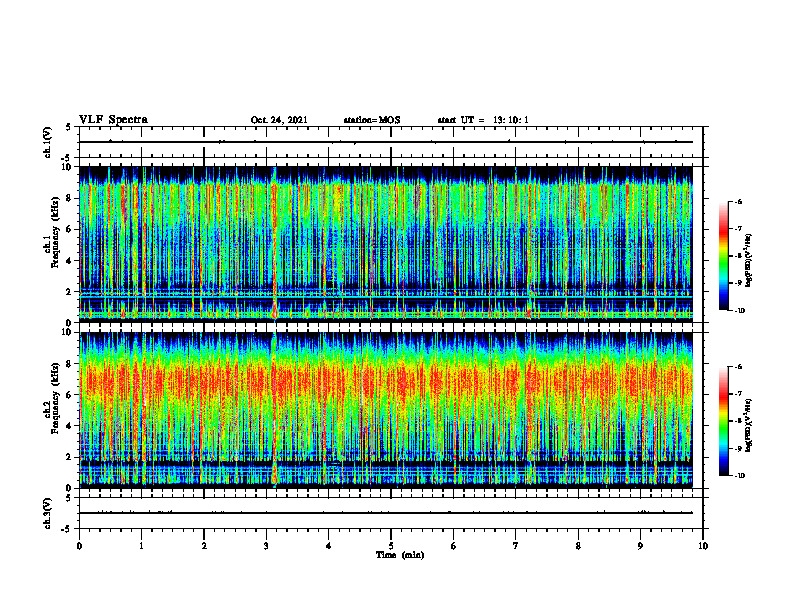Click the '10' tick on the time axis
The image size is (792, 612).
pos(703,546)
